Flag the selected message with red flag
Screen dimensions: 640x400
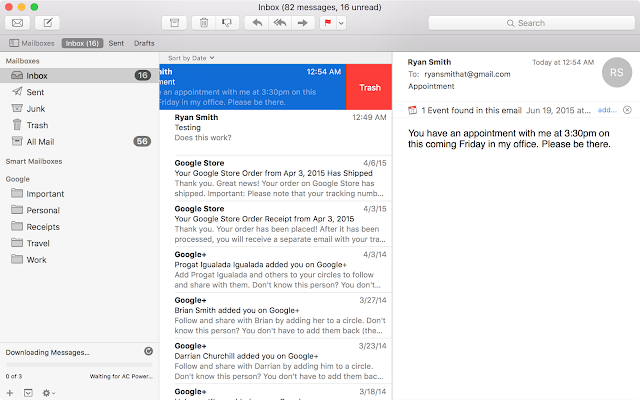coord(328,23)
